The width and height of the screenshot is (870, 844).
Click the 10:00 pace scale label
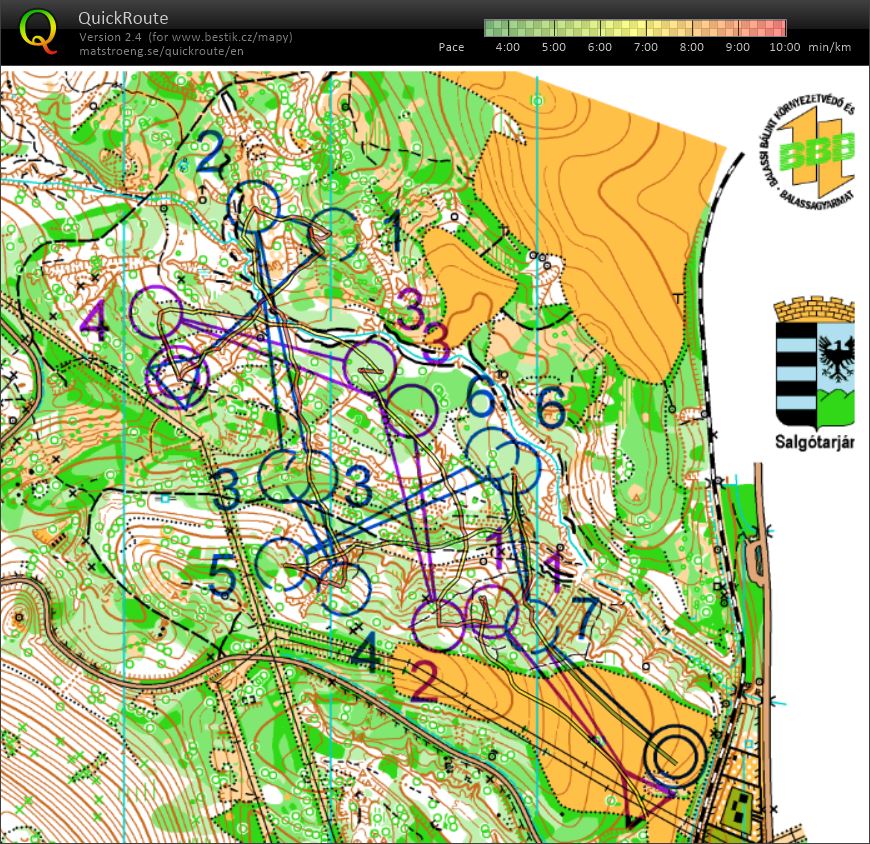784,47
